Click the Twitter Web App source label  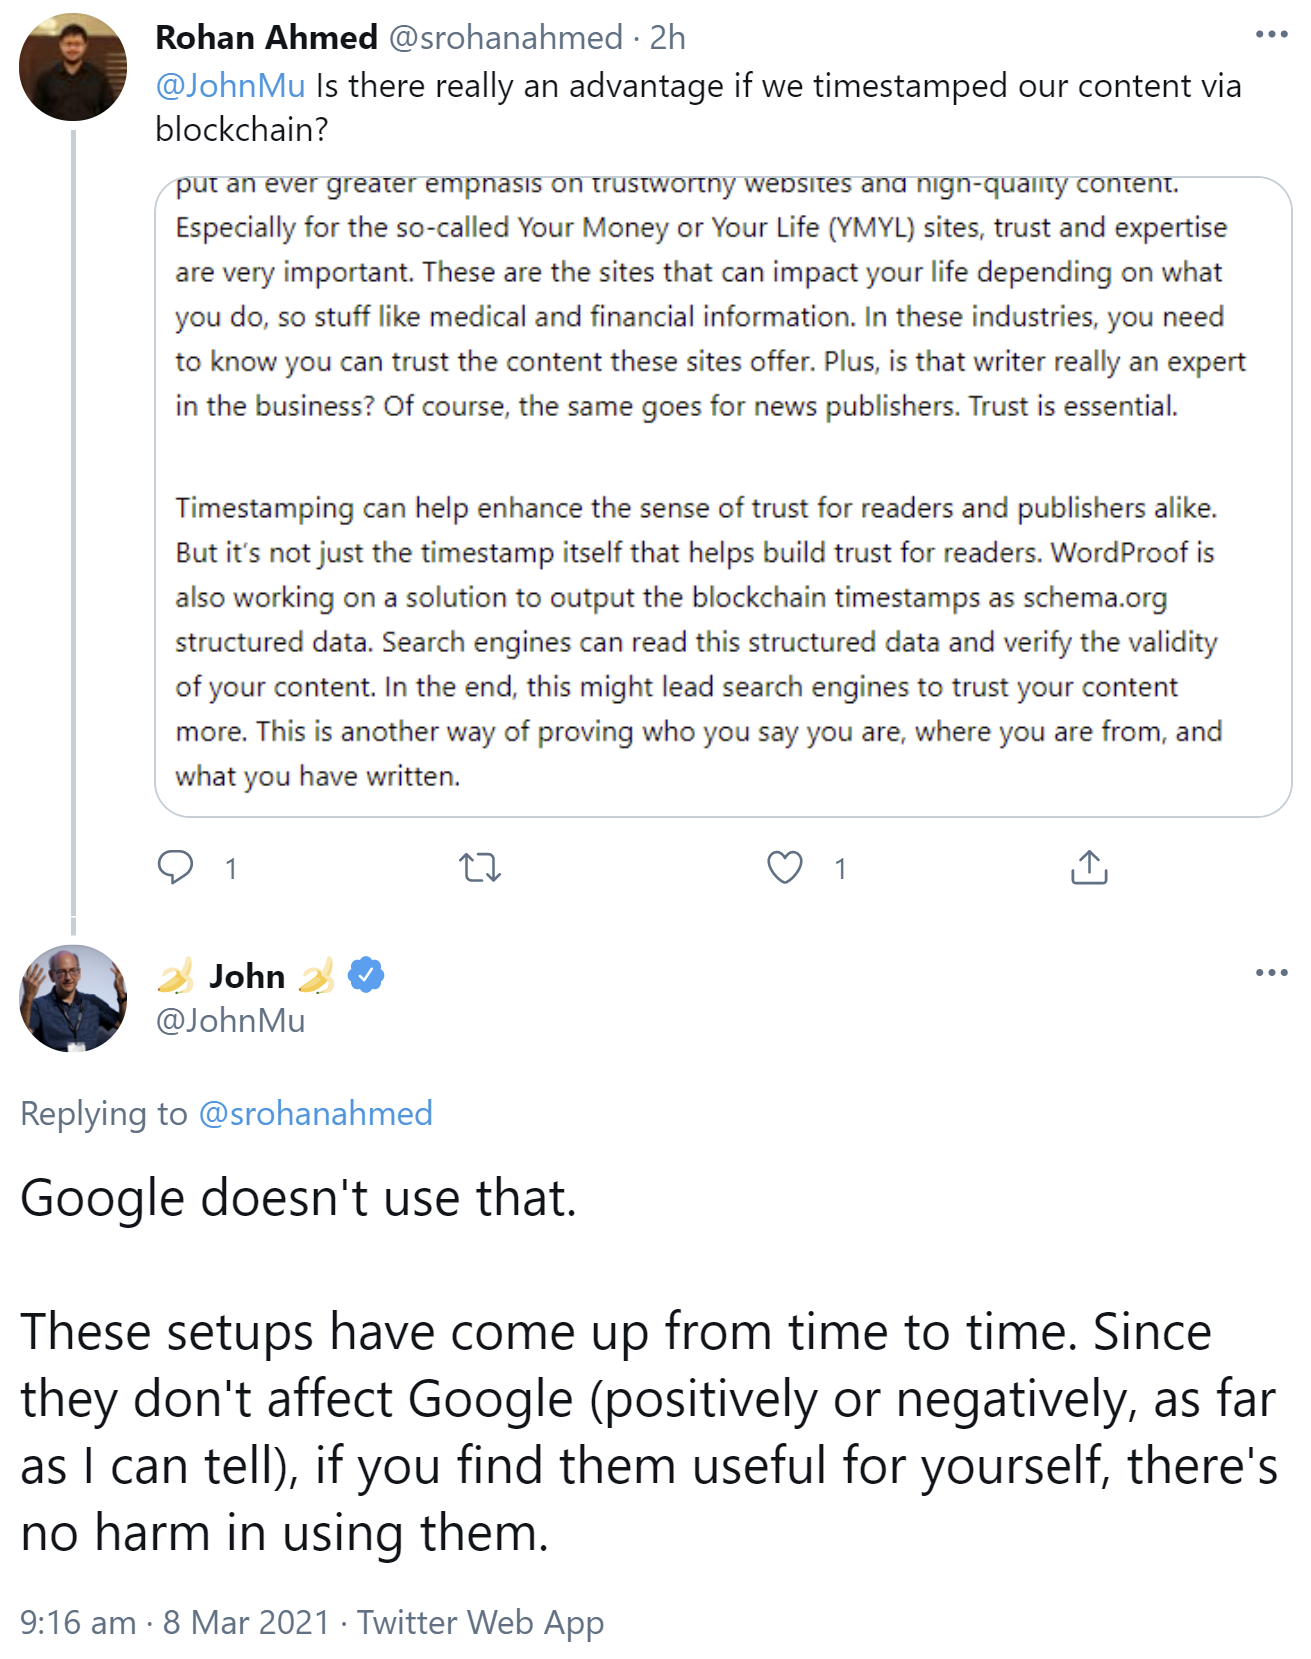coord(482,1622)
